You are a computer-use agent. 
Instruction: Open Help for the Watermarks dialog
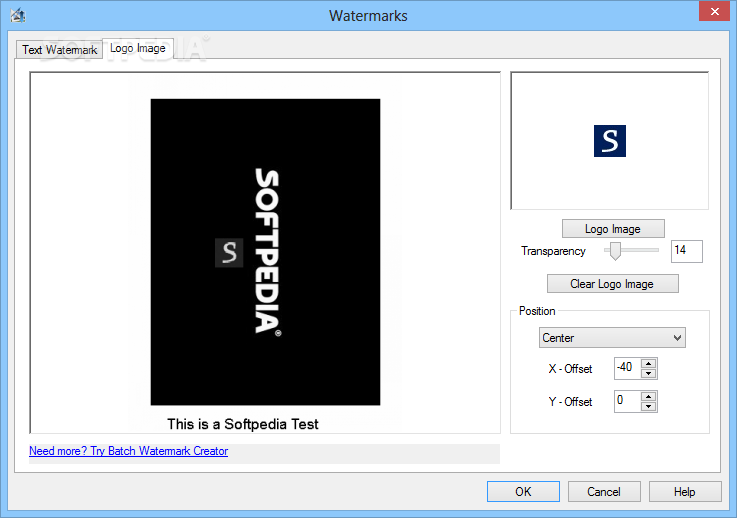tap(685, 492)
